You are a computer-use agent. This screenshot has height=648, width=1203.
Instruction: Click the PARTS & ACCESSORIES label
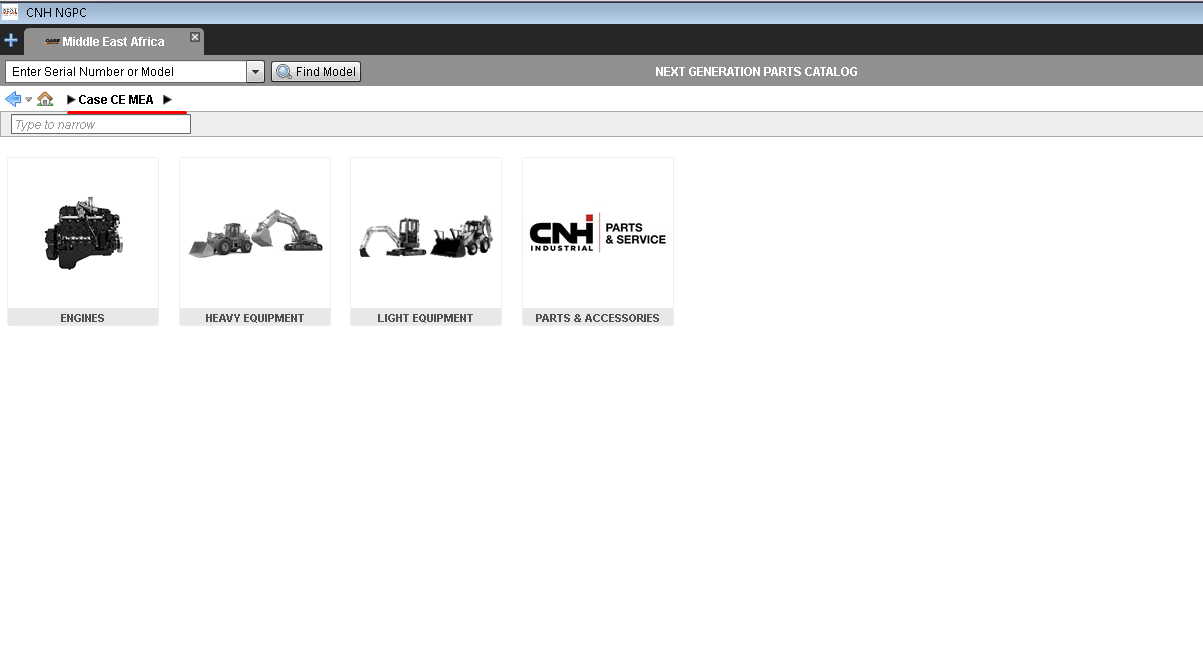point(598,318)
